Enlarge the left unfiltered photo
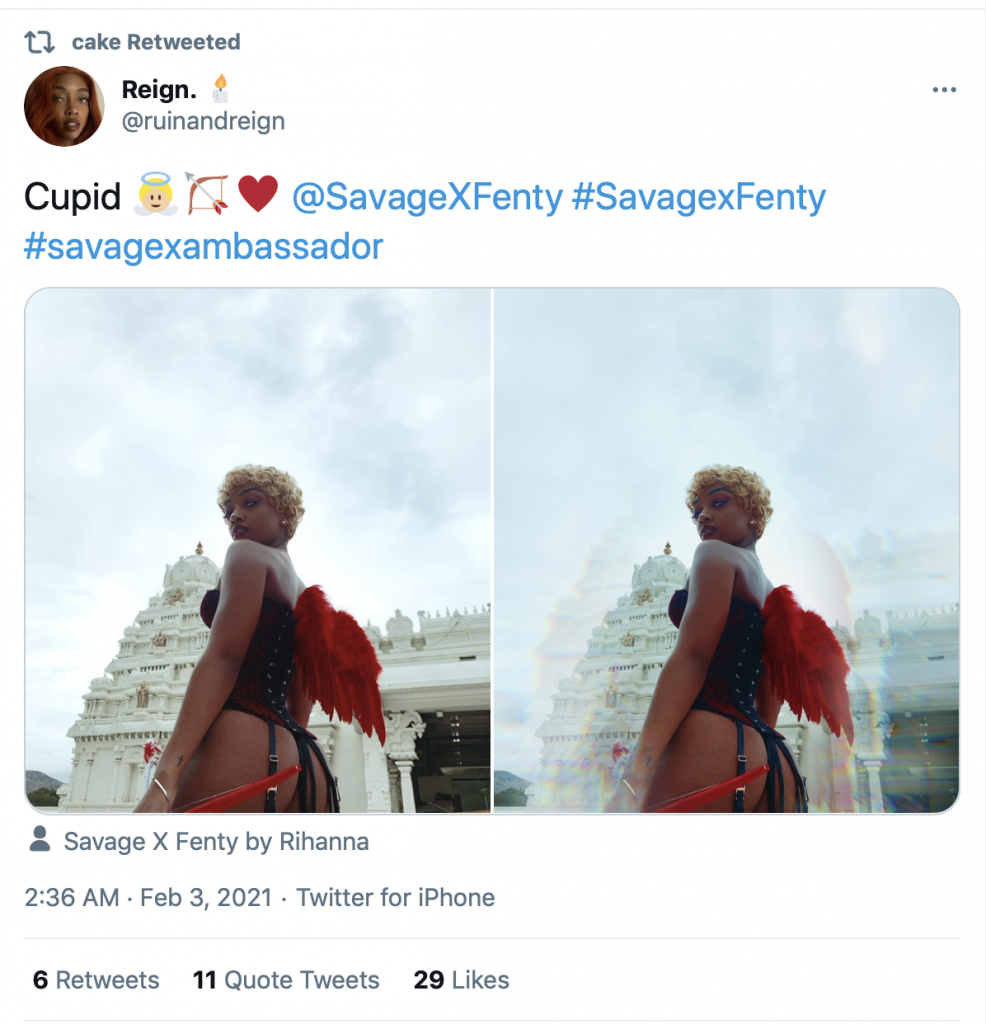 pyautogui.click(x=258, y=549)
